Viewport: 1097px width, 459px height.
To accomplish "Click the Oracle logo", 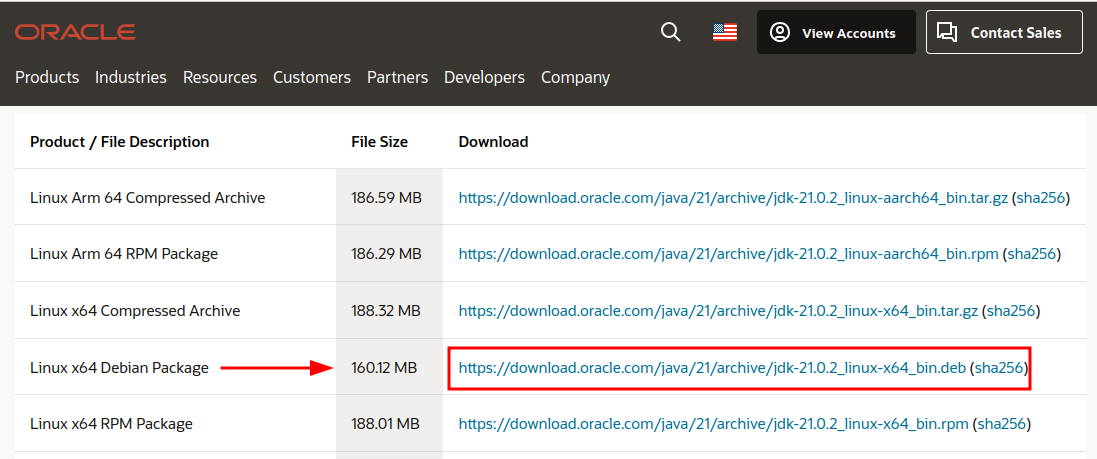I will 75,32.
